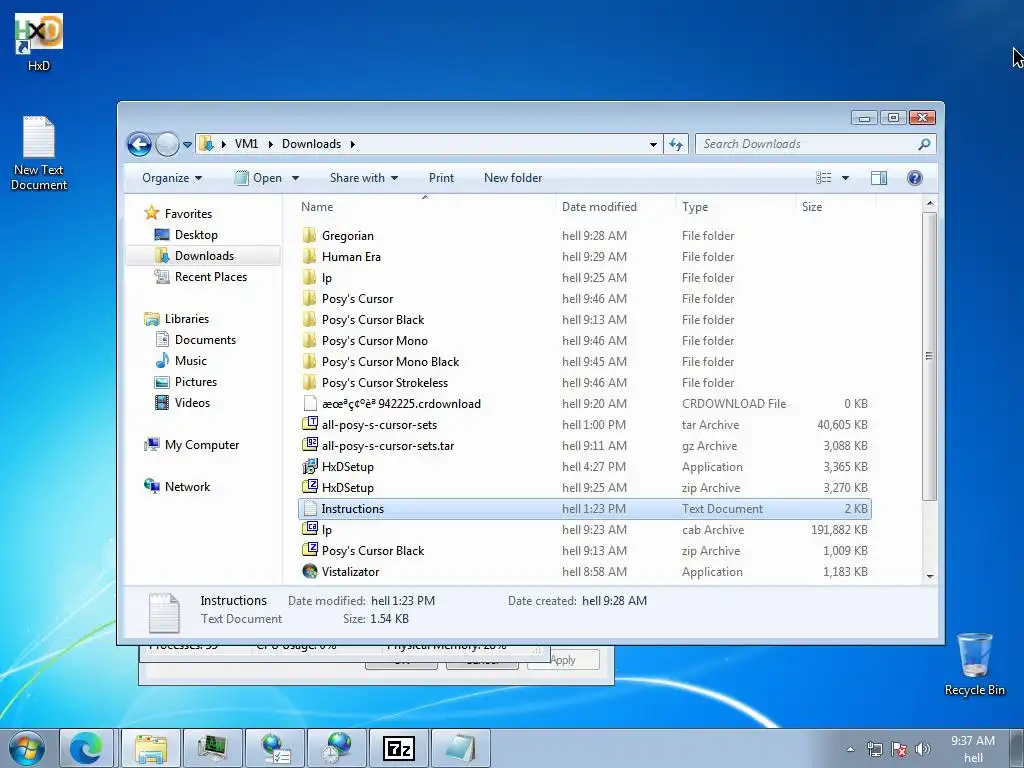Expand the Open button dropdown arrow

295,178
